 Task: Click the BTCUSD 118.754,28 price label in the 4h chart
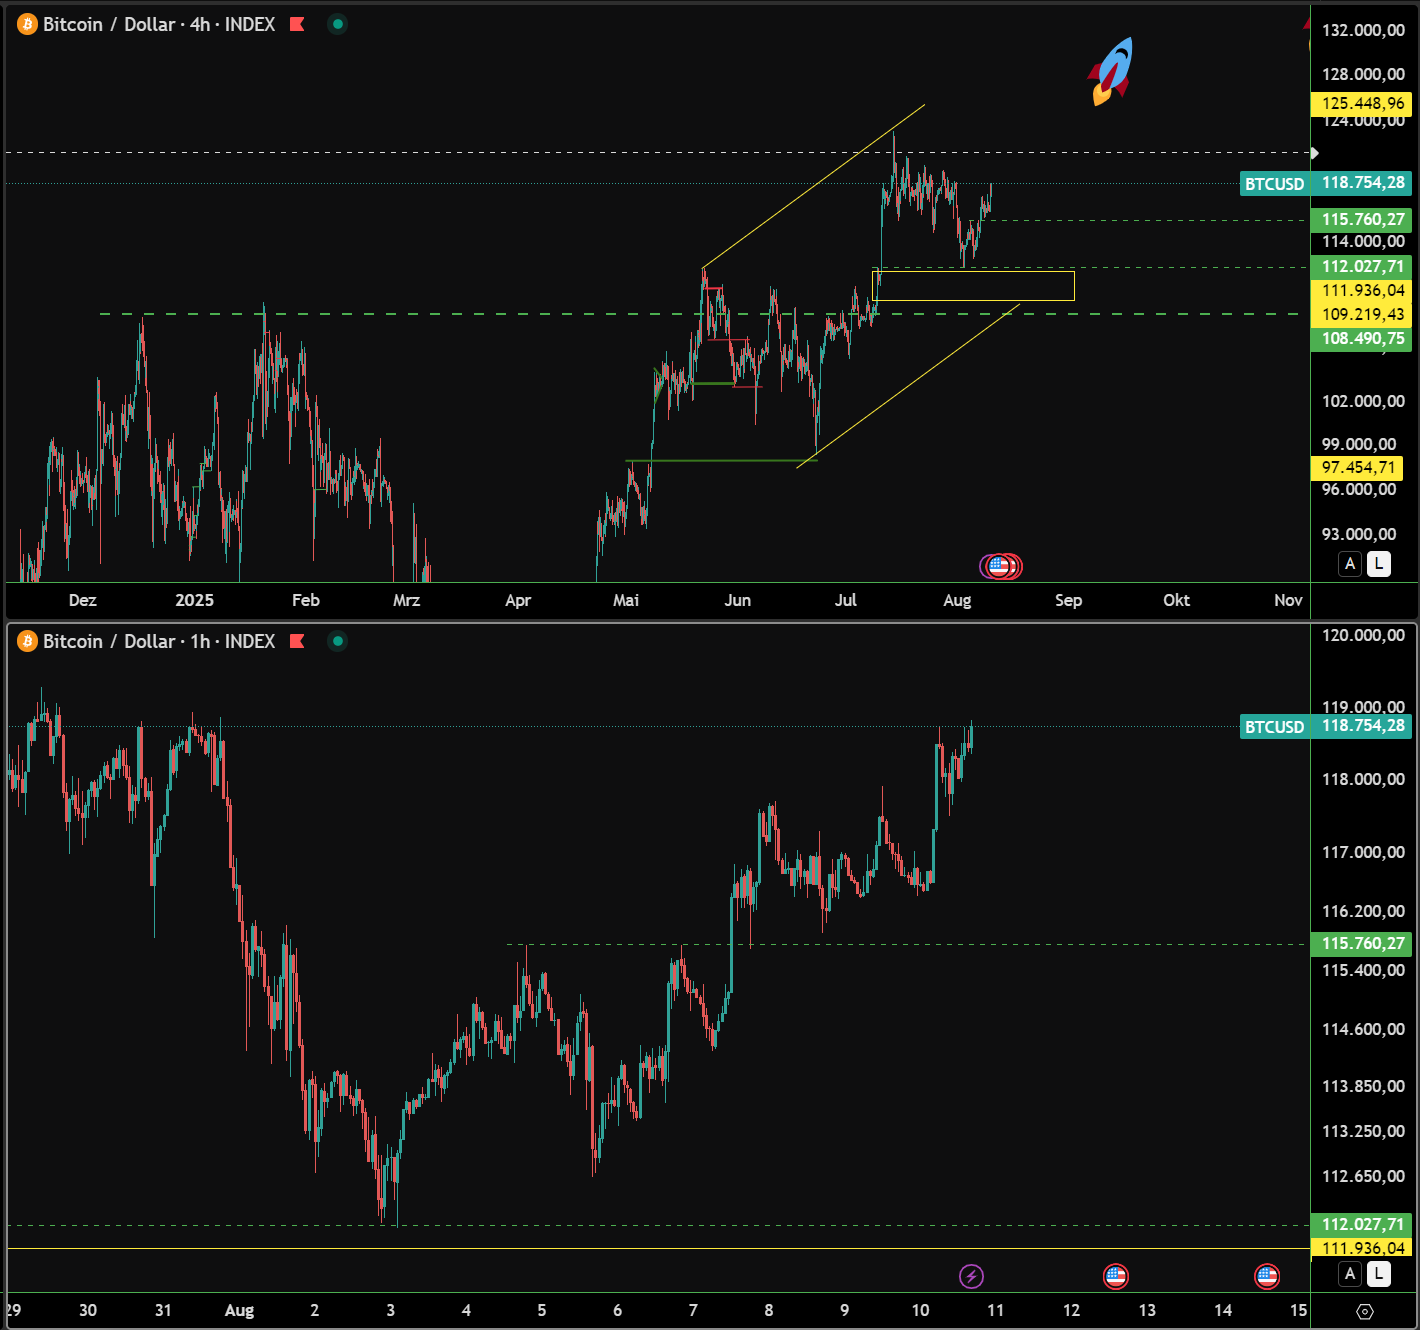tap(1325, 183)
